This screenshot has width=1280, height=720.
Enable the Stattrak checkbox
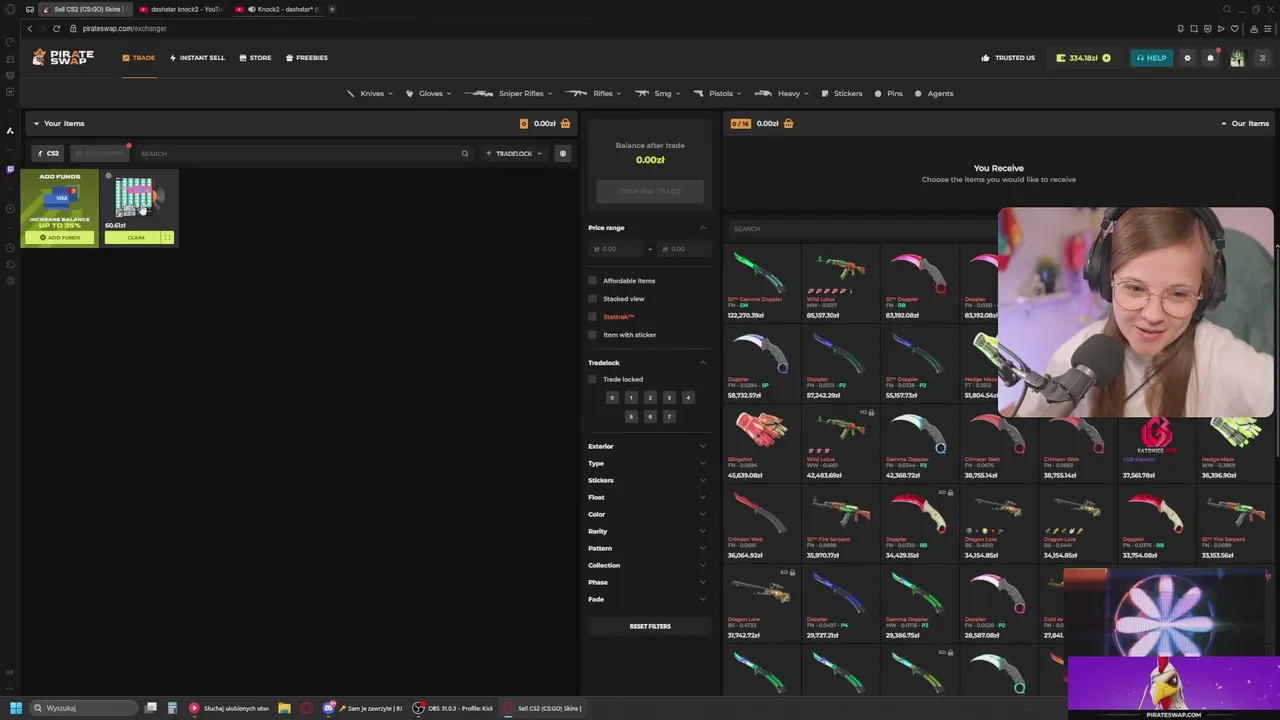coord(593,317)
